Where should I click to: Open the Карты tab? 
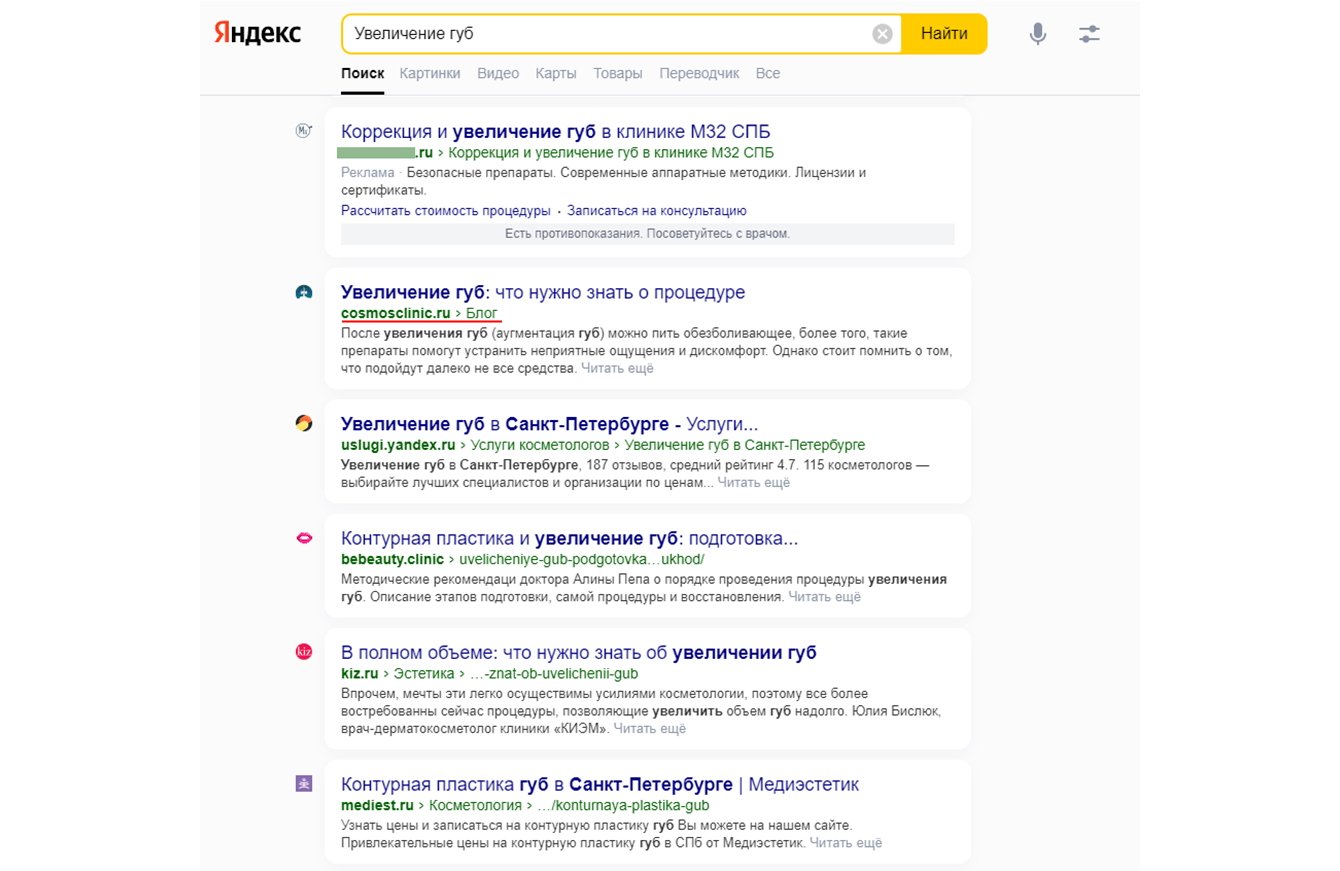pos(556,73)
